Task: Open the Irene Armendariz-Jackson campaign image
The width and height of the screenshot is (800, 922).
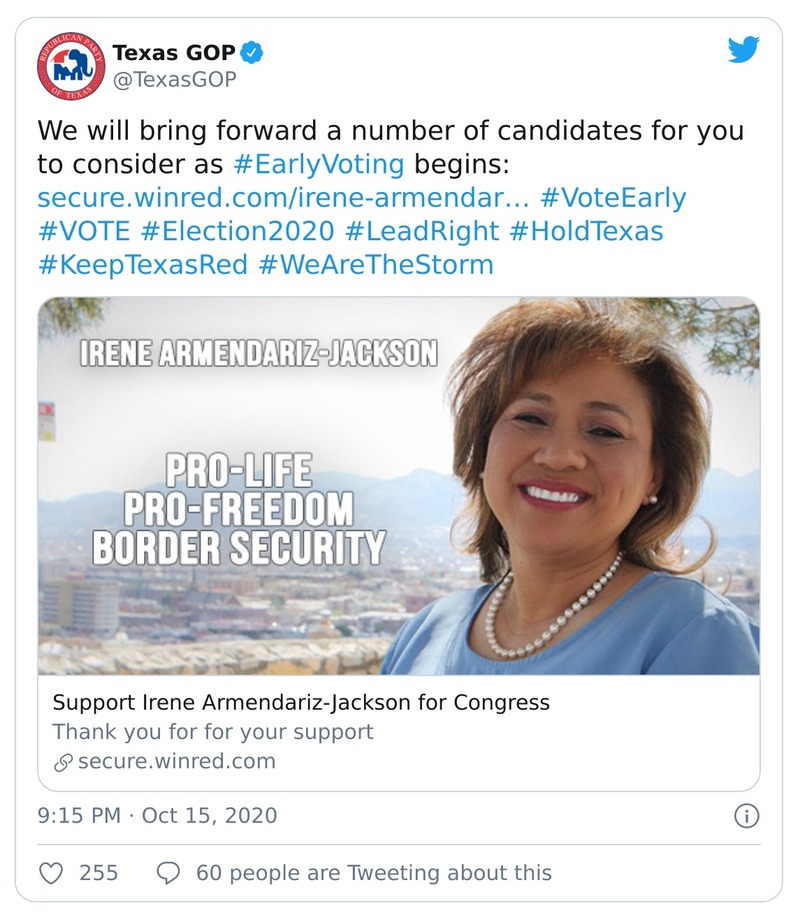Action: click(x=399, y=486)
